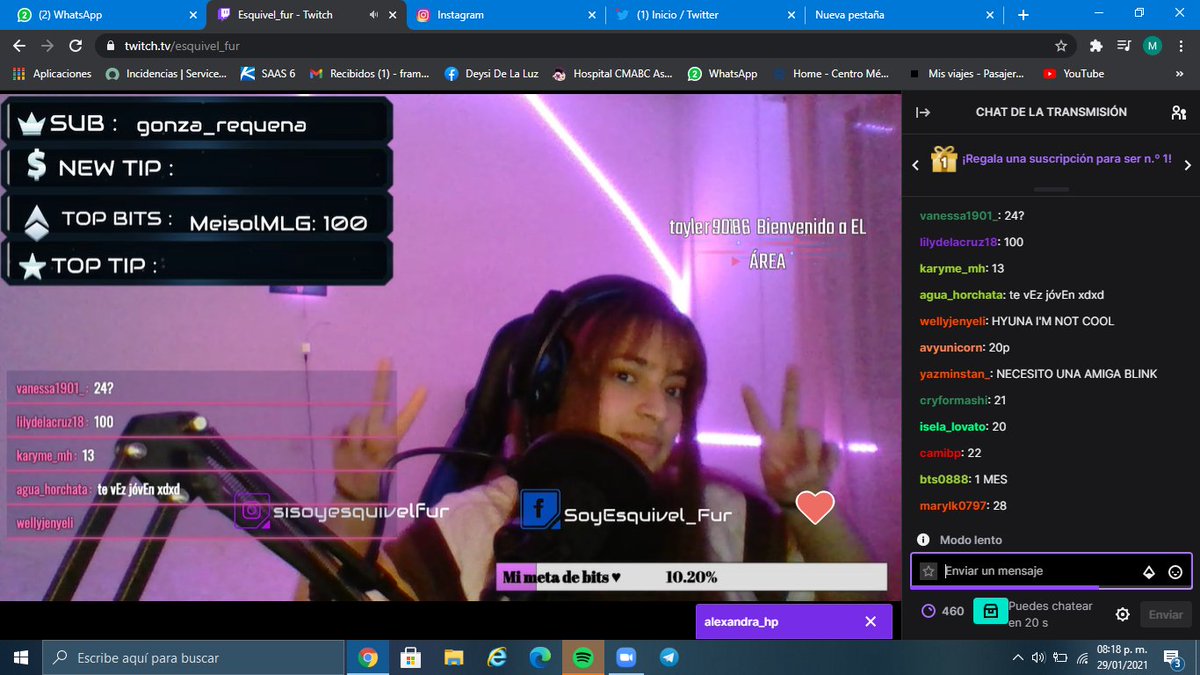Open the Chrome three-dot menu

tap(1180, 46)
